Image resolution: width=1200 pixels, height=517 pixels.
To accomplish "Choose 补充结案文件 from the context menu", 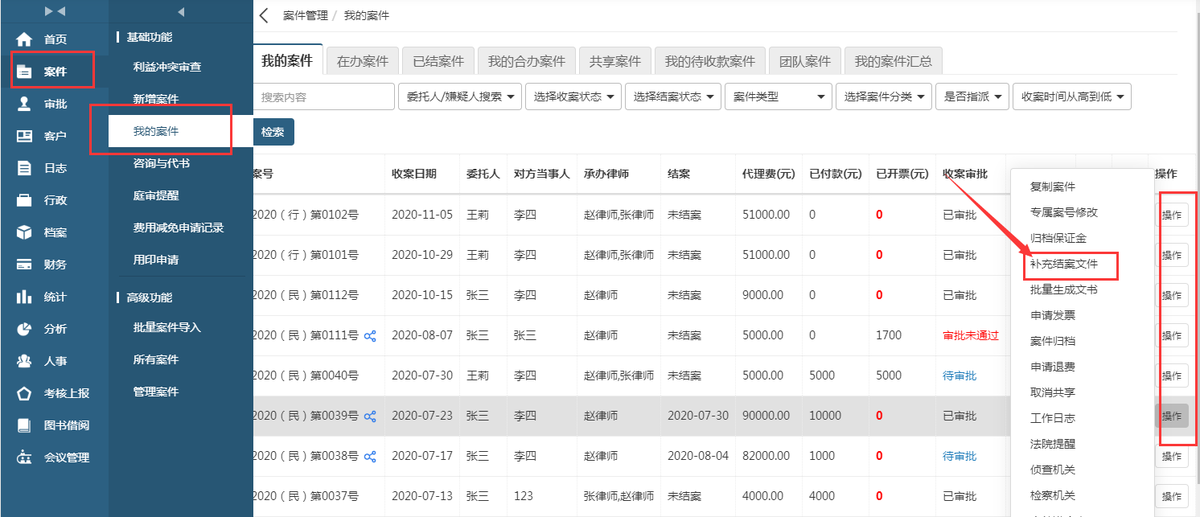I will pos(1064,264).
